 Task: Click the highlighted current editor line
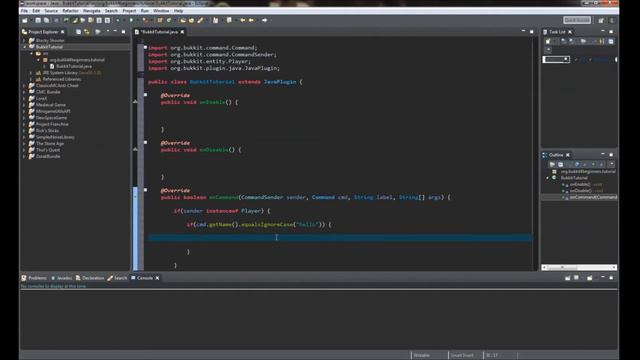[x=341, y=238]
